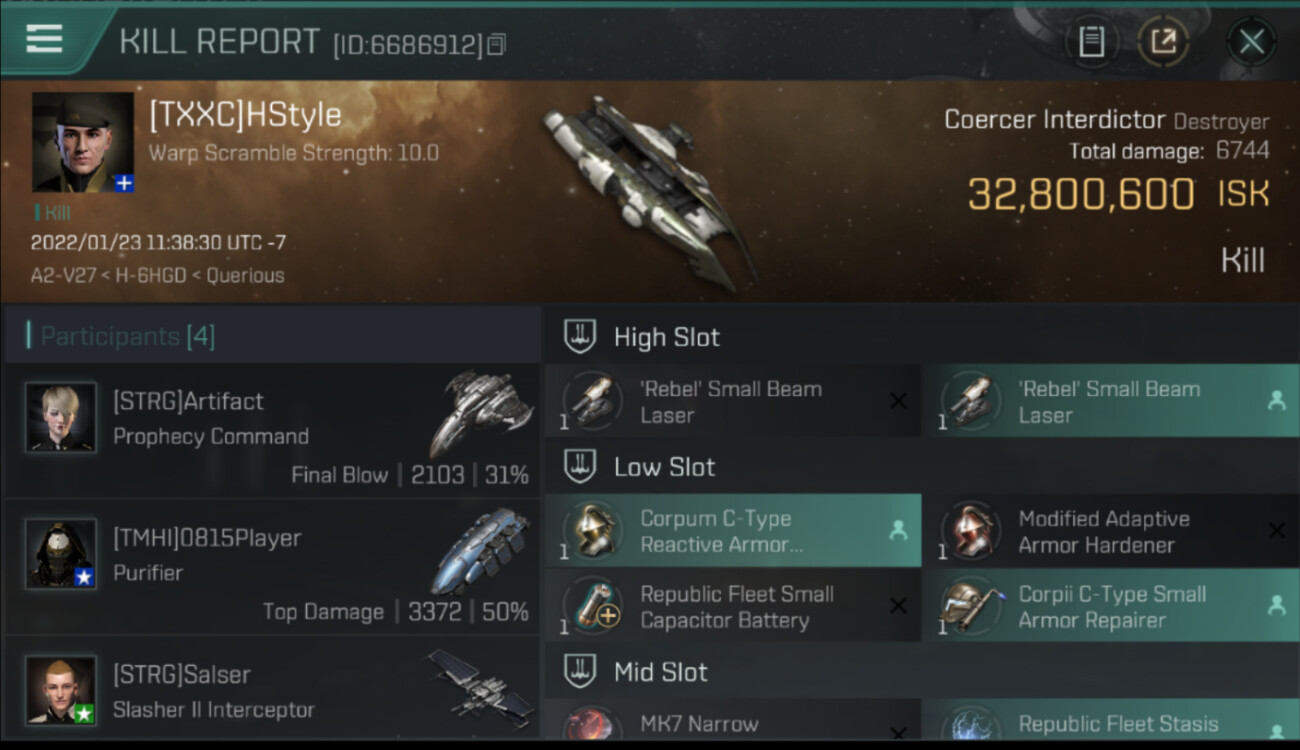Screen dimensions: 1300x750
Task: Copy the kill report ID
Action: (497, 44)
